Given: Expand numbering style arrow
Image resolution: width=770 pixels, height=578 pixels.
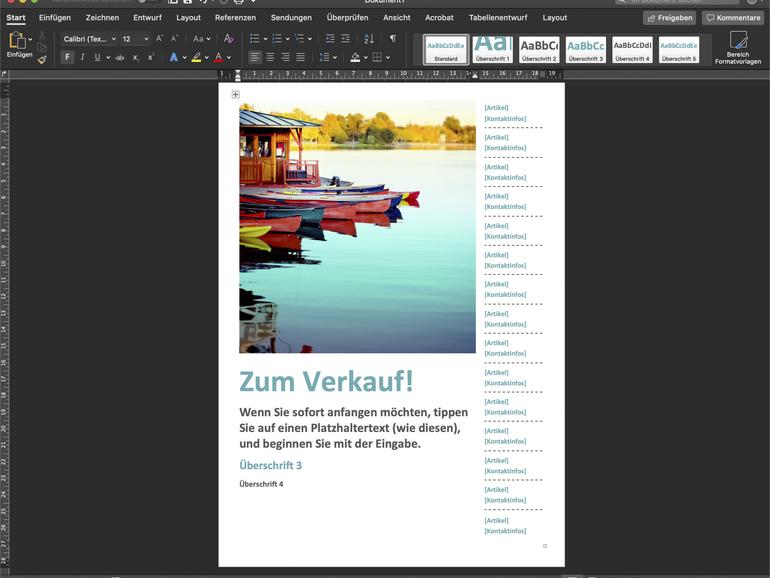Looking at the screenshot, I should tap(288, 39).
